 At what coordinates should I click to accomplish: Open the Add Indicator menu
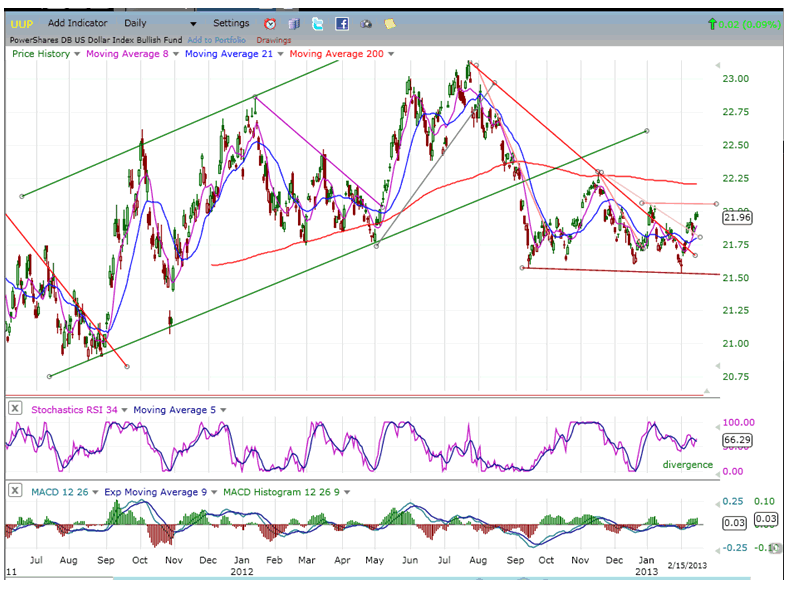[77, 23]
